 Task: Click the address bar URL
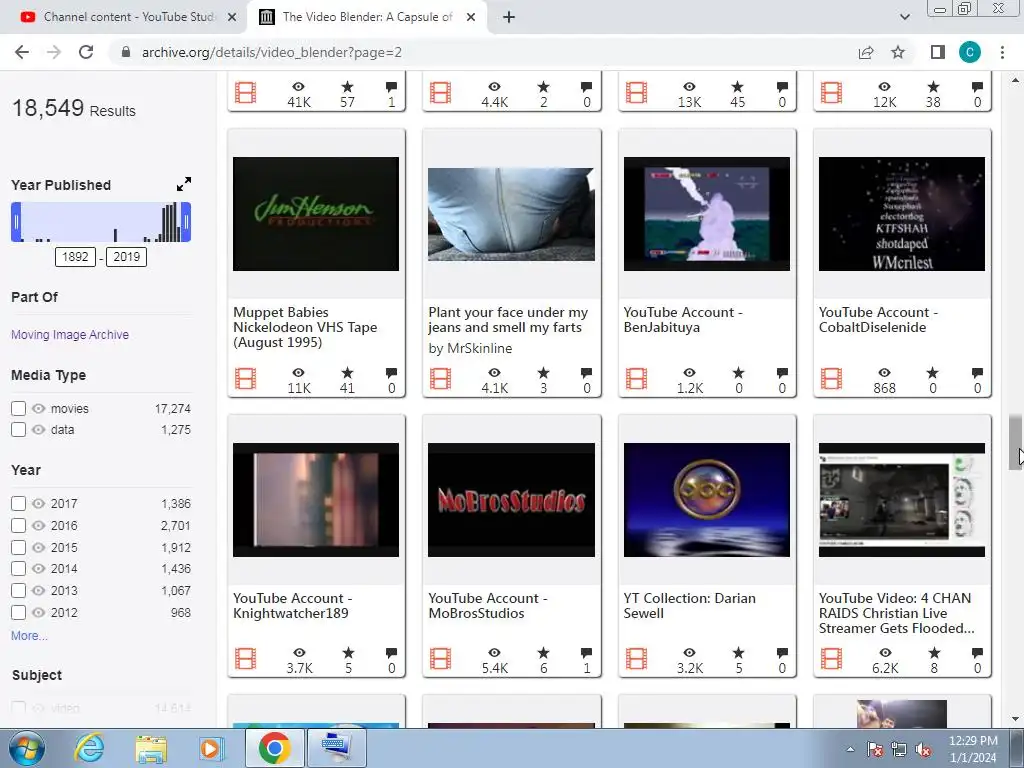[272, 52]
